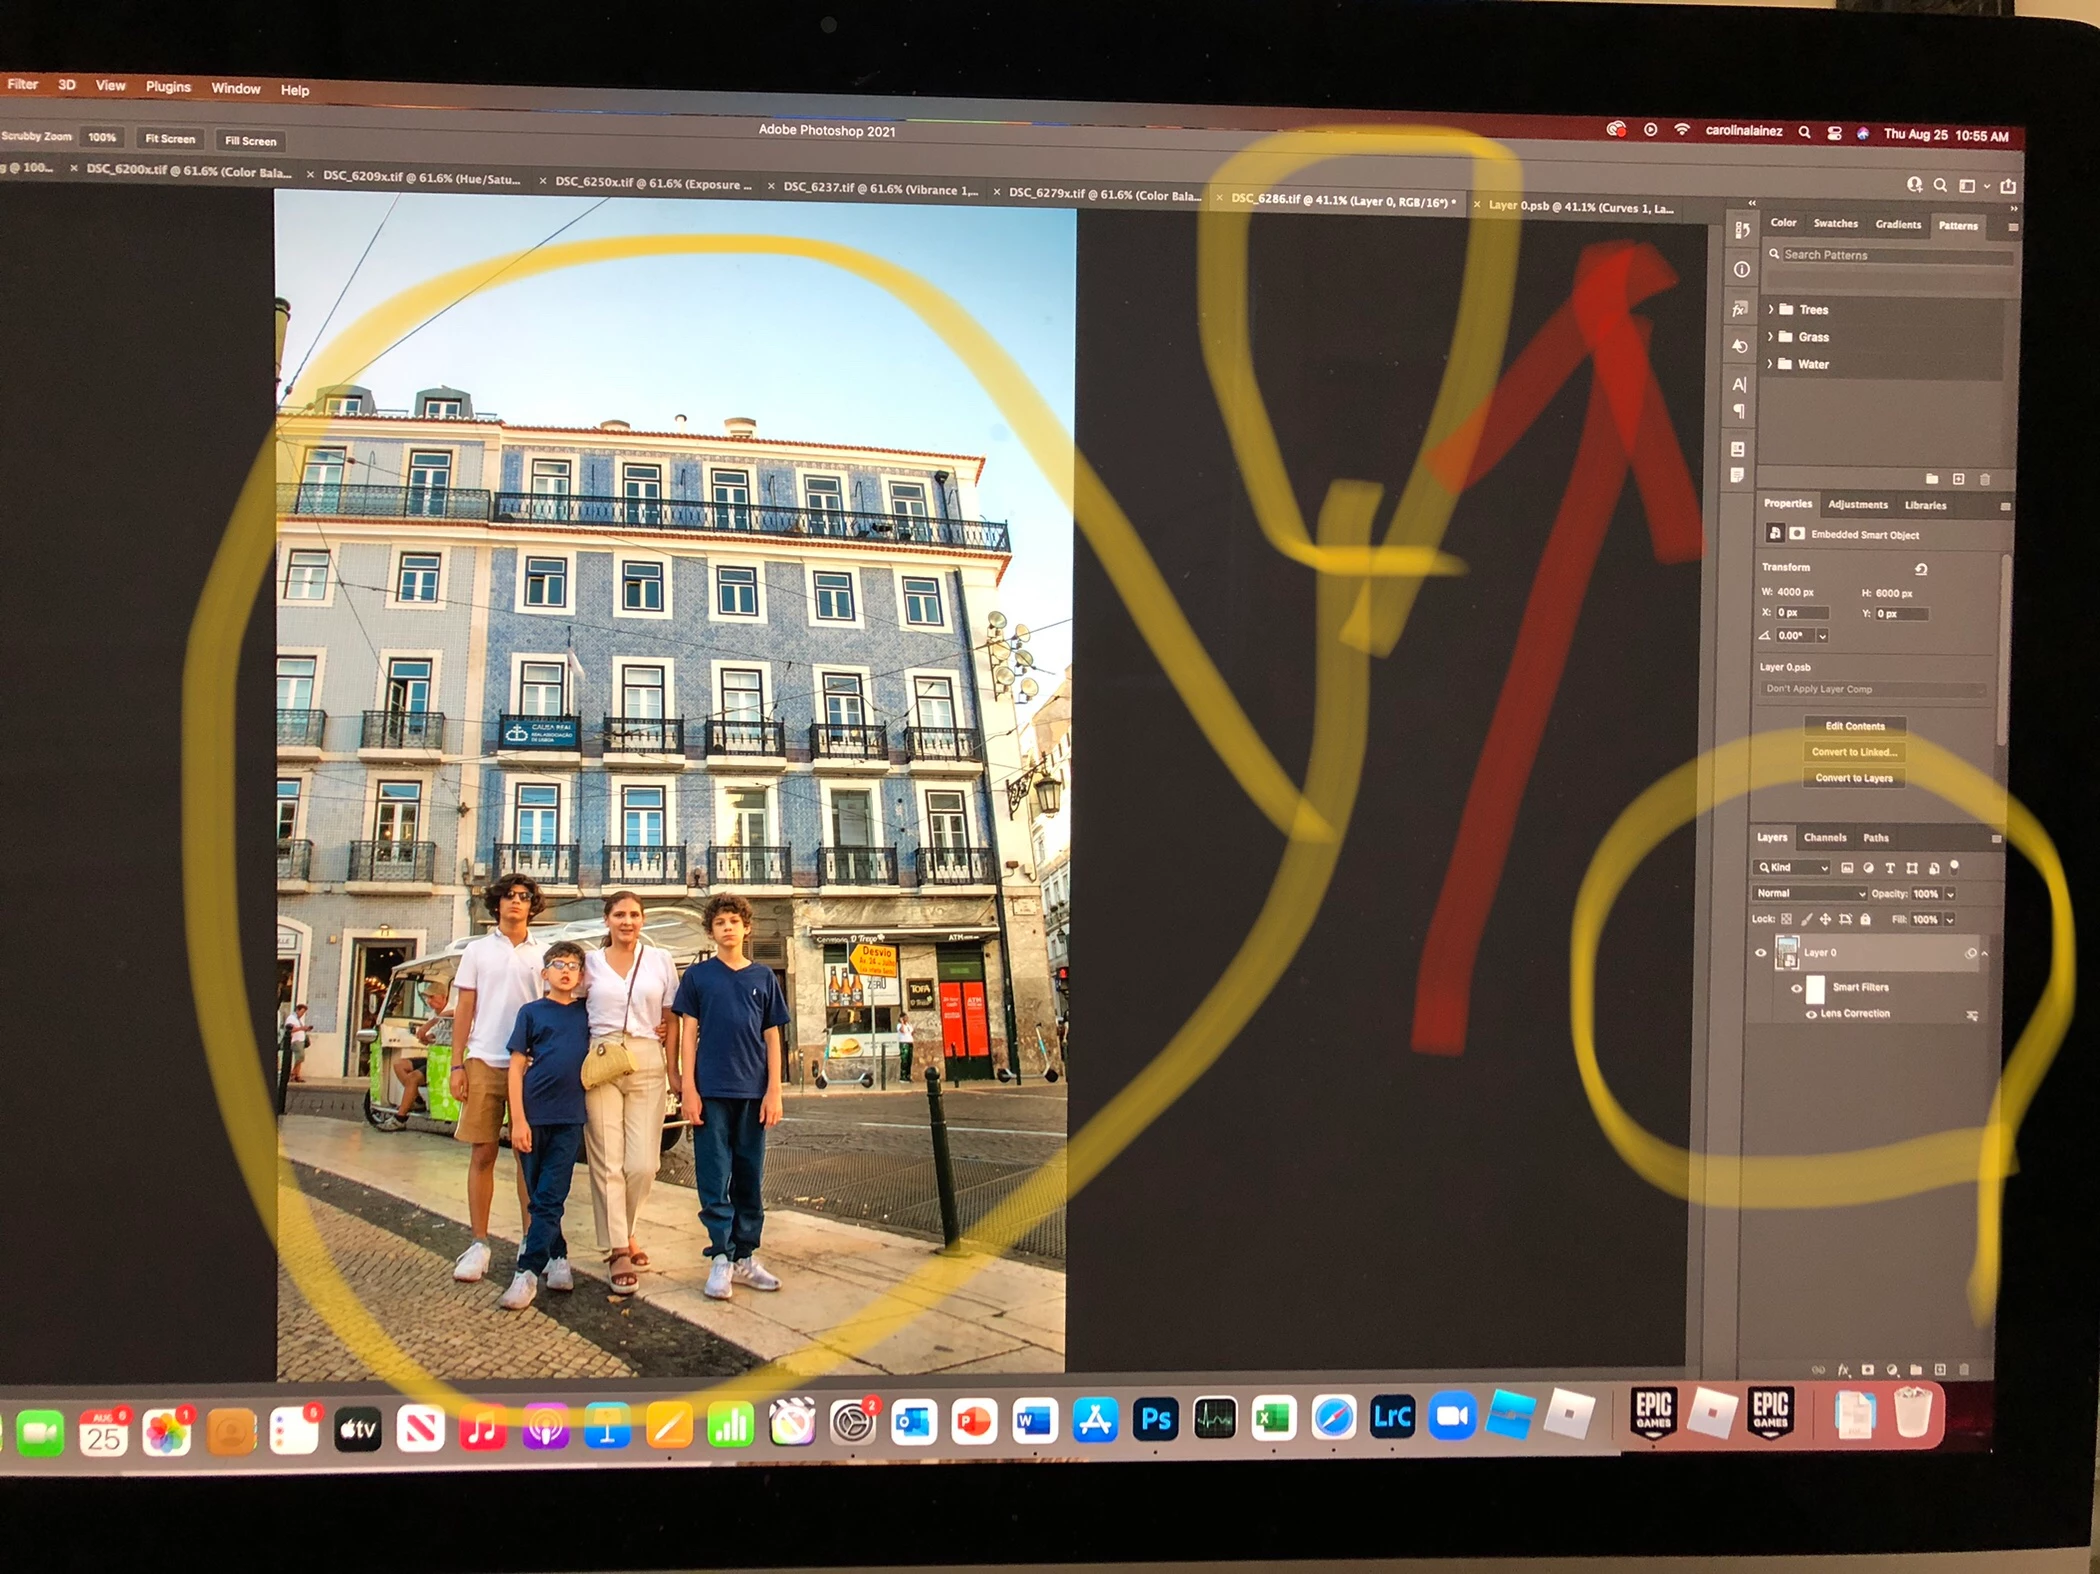Open the Character panel icon
The width and height of the screenshot is (2100, 1574).
tap(1739, 385)
